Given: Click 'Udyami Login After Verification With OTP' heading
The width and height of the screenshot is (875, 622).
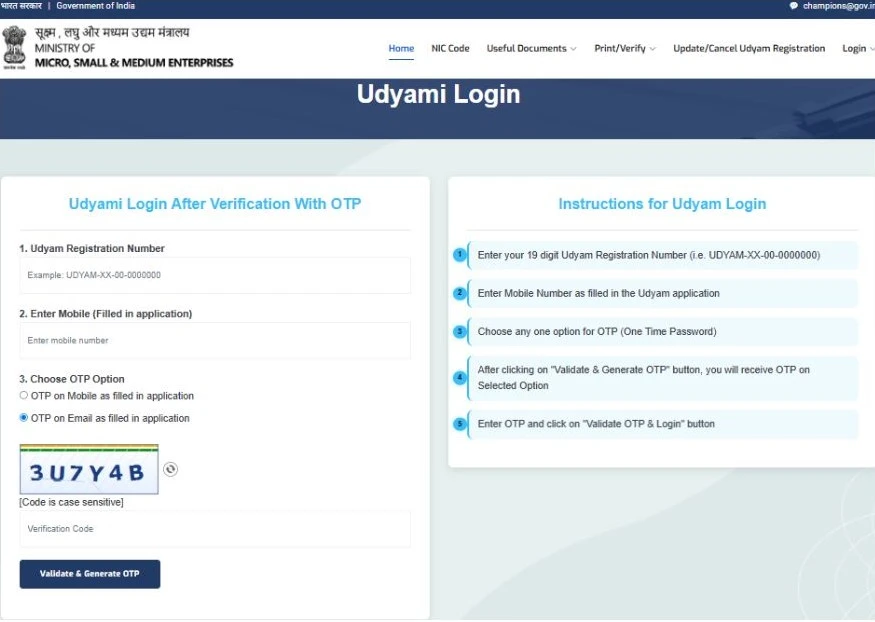Looking at the screenshot, I should tap(215, 204).
